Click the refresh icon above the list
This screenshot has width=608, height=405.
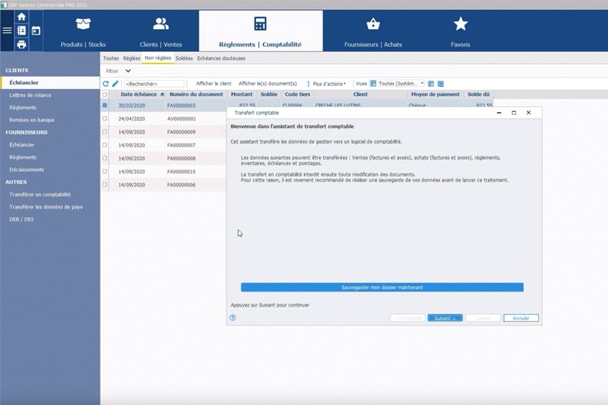106,84
